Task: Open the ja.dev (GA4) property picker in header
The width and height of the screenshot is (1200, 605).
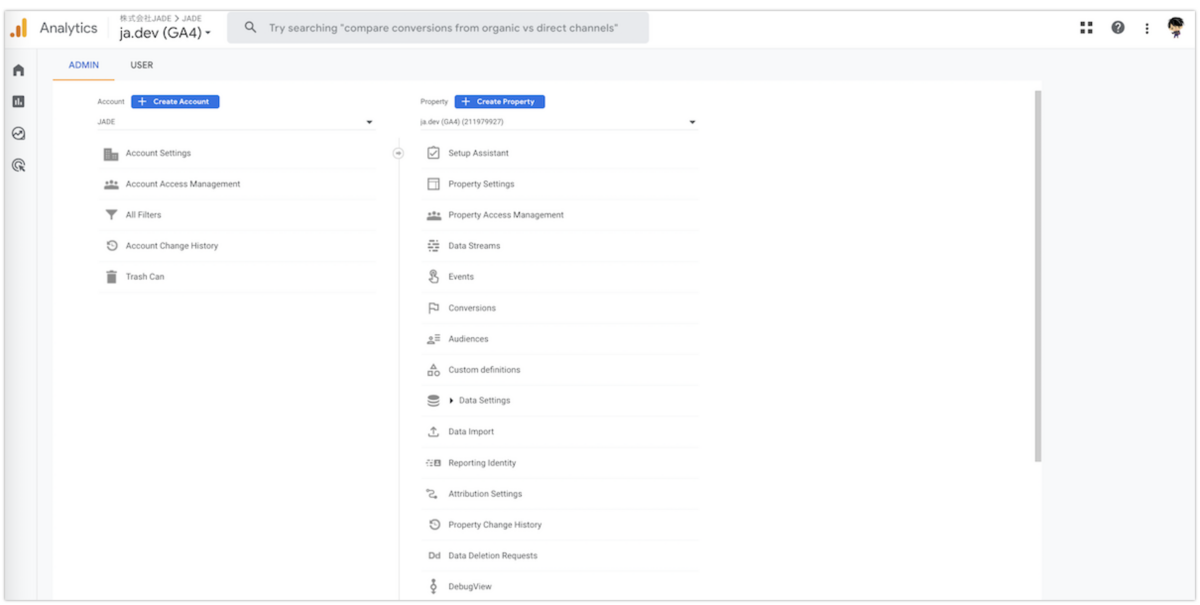Action: pyautogui.click(x=165, y=33)
